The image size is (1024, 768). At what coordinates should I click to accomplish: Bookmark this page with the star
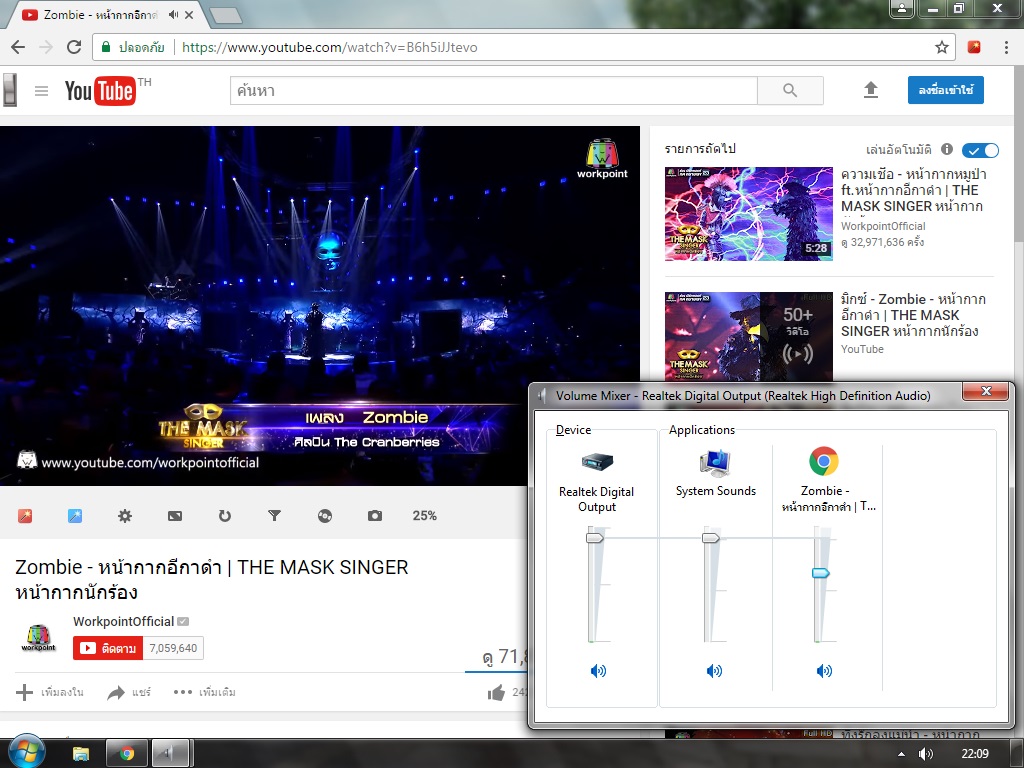[x=941, y=47]
